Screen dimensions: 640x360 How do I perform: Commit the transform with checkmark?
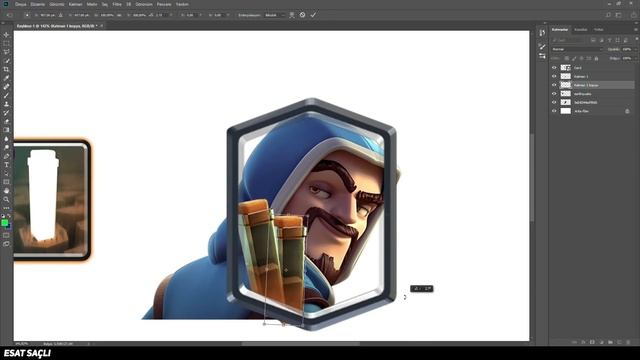coord(313,15)
